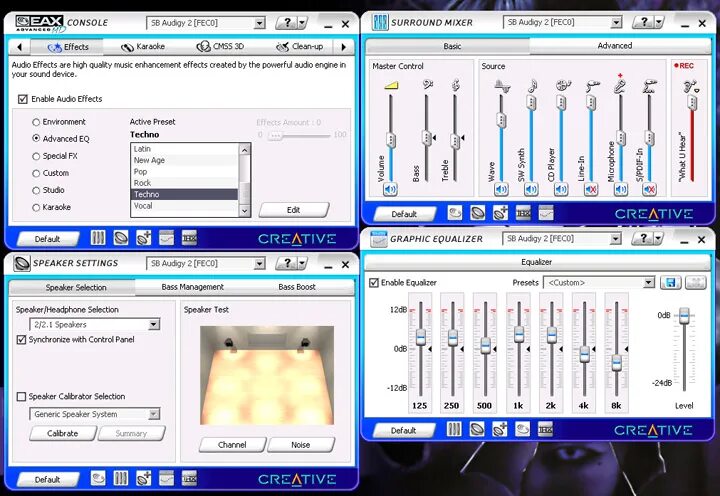This screenshot has height=496, width=720.
Task: Mute the SW Synth source channel
Action: [x=531, y=189]
